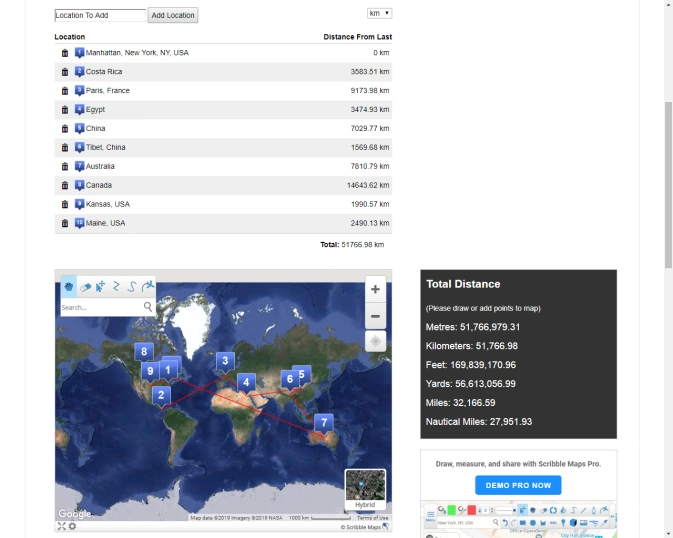Select the flight path tool

click(x=148, y=286)
